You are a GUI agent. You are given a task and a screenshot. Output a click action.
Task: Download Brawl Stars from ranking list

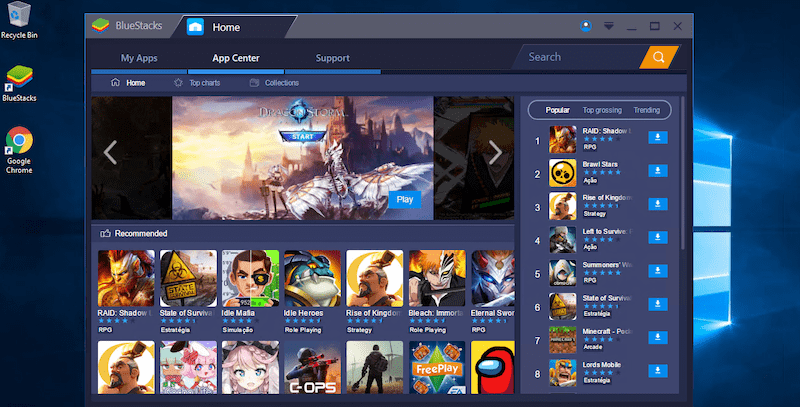click(x=658, y=171)
